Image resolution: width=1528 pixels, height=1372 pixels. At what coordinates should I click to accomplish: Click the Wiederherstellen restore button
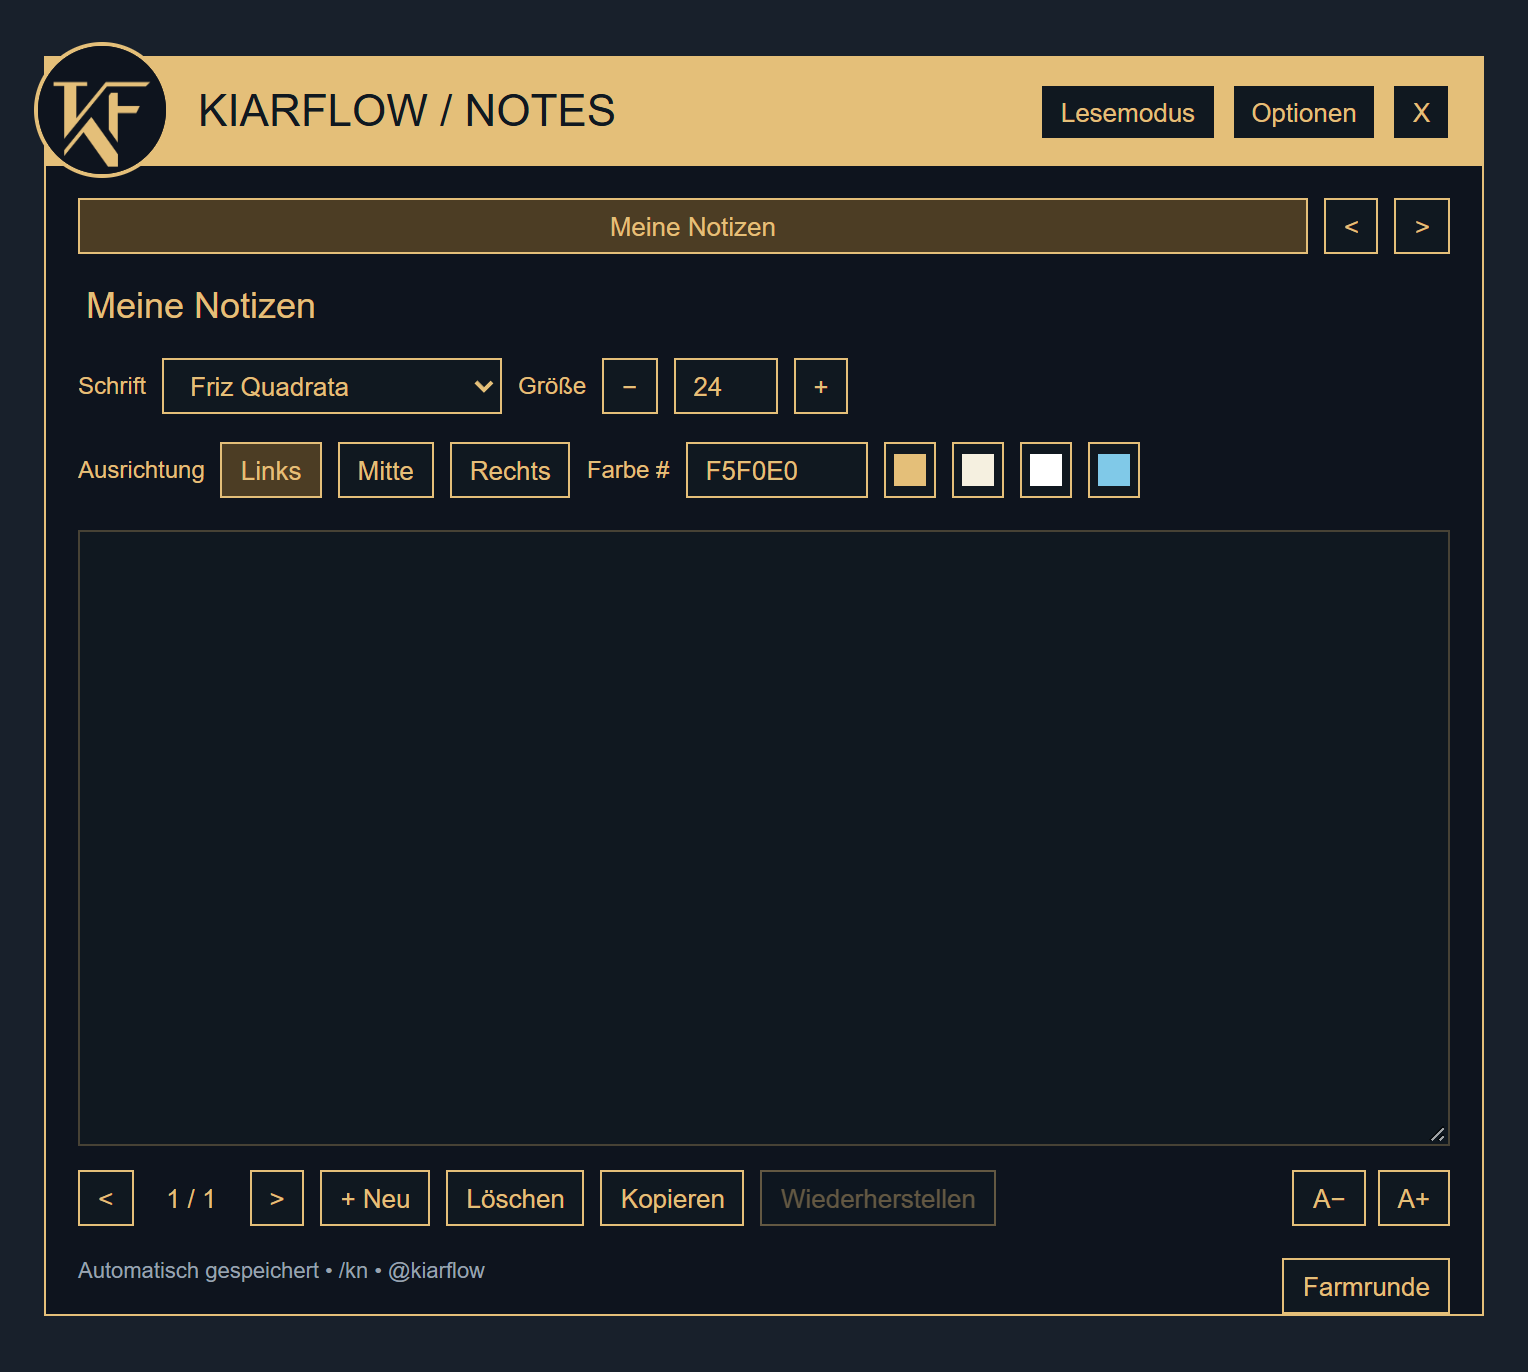878,1198
